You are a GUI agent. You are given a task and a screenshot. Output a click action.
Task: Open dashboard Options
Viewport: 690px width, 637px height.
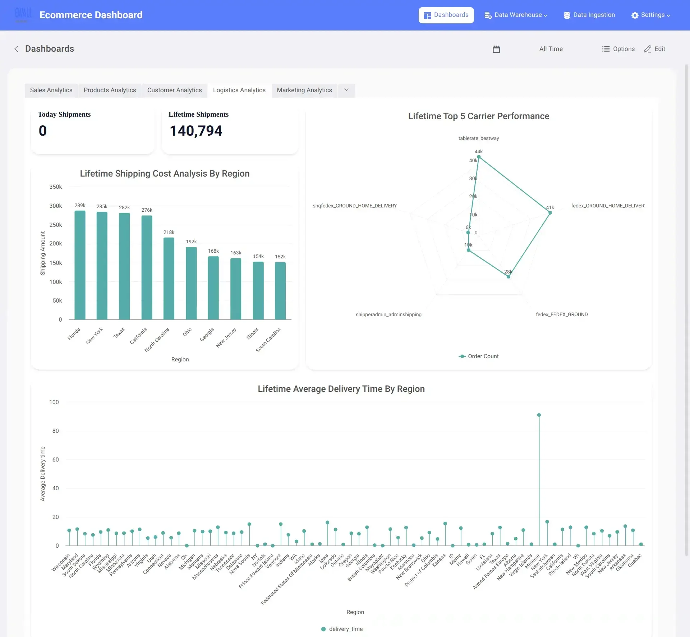618,49
